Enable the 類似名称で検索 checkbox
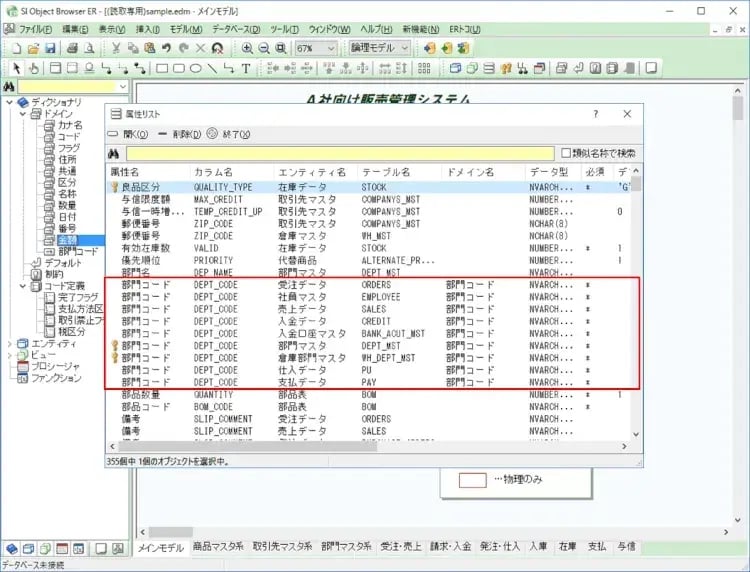750x572 pixels. click(x=566, y=153)
